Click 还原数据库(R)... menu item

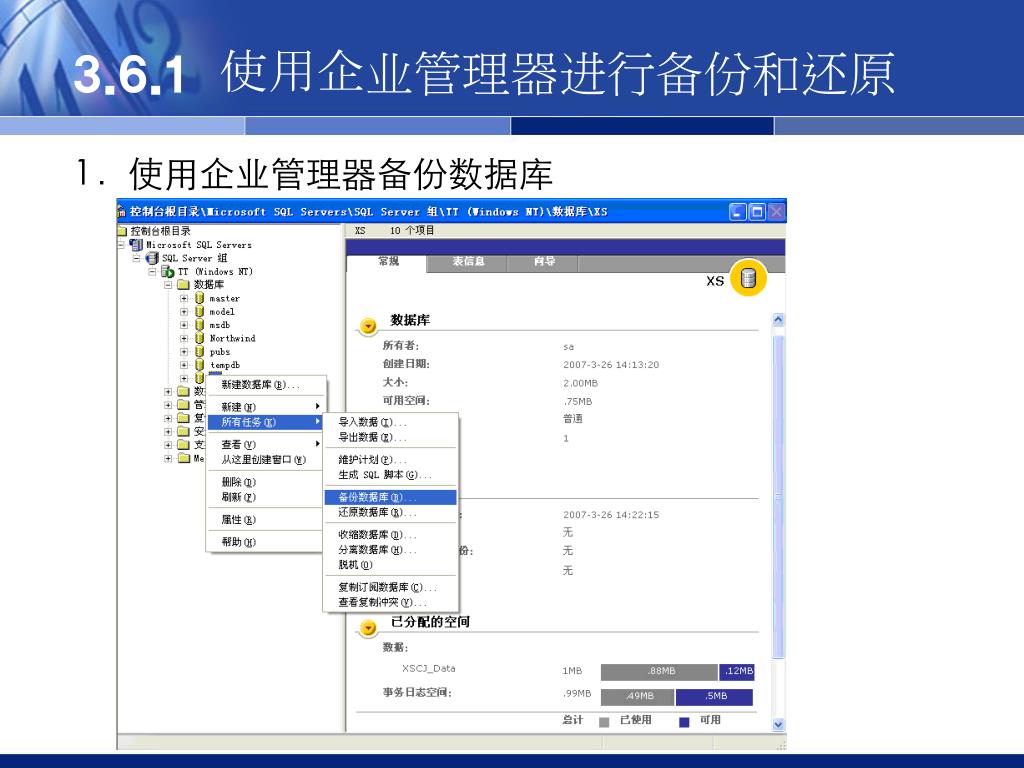click(x=391, y=512)
